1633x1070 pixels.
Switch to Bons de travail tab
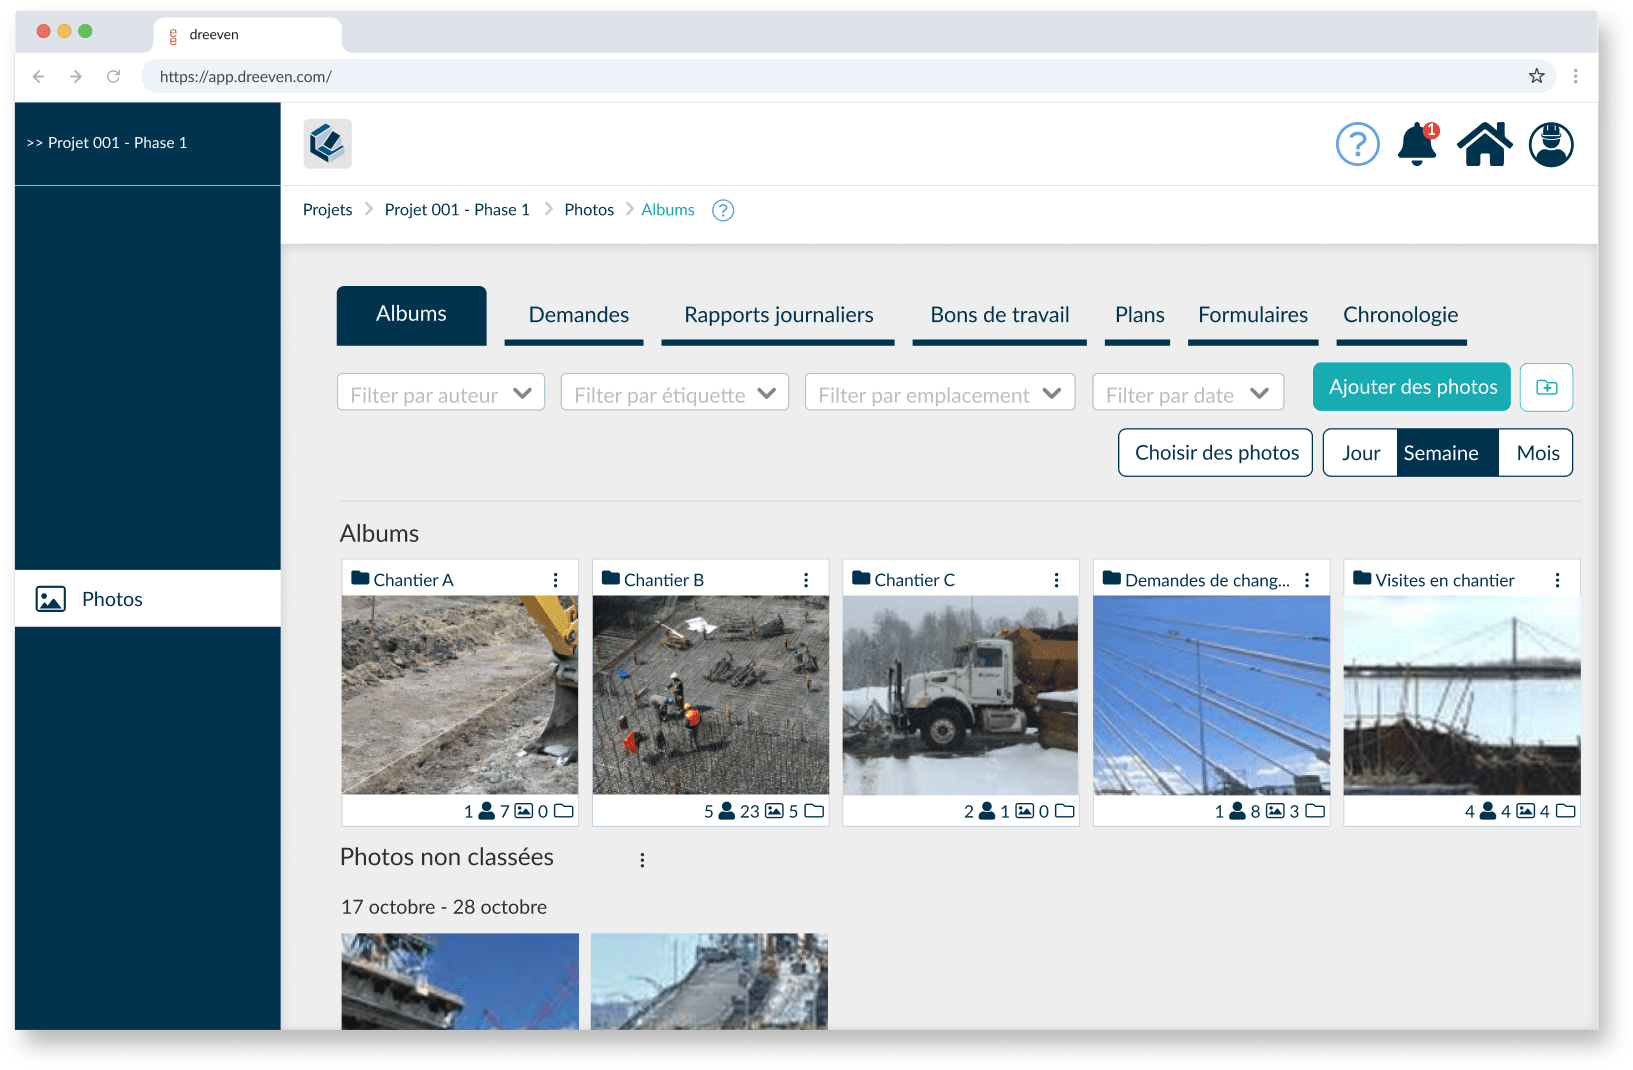[x=999, y=316]
